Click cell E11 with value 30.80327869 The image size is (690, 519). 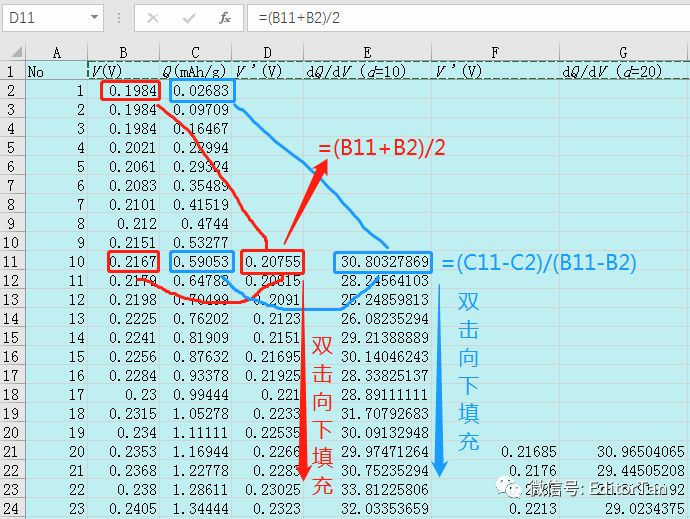pos(367,262)
